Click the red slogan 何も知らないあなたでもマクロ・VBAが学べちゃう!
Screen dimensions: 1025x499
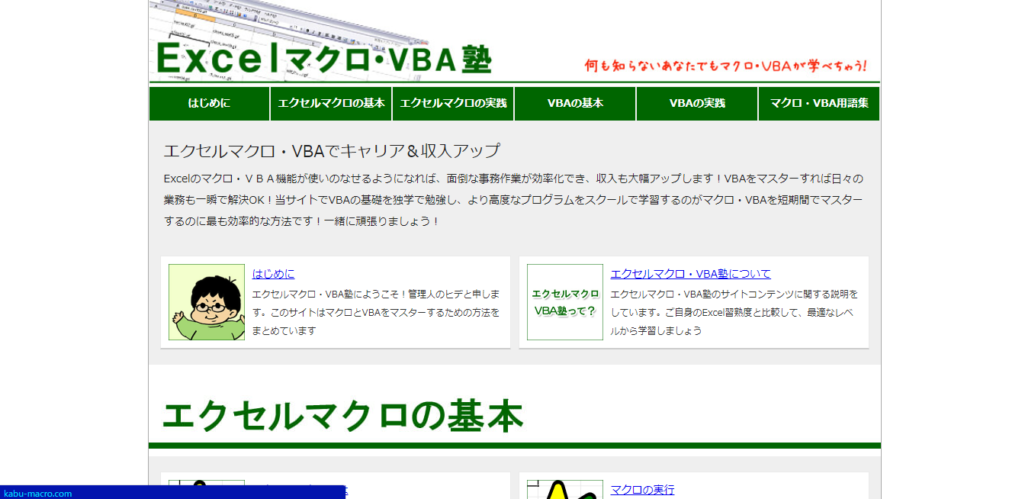(x=726, y=66)
